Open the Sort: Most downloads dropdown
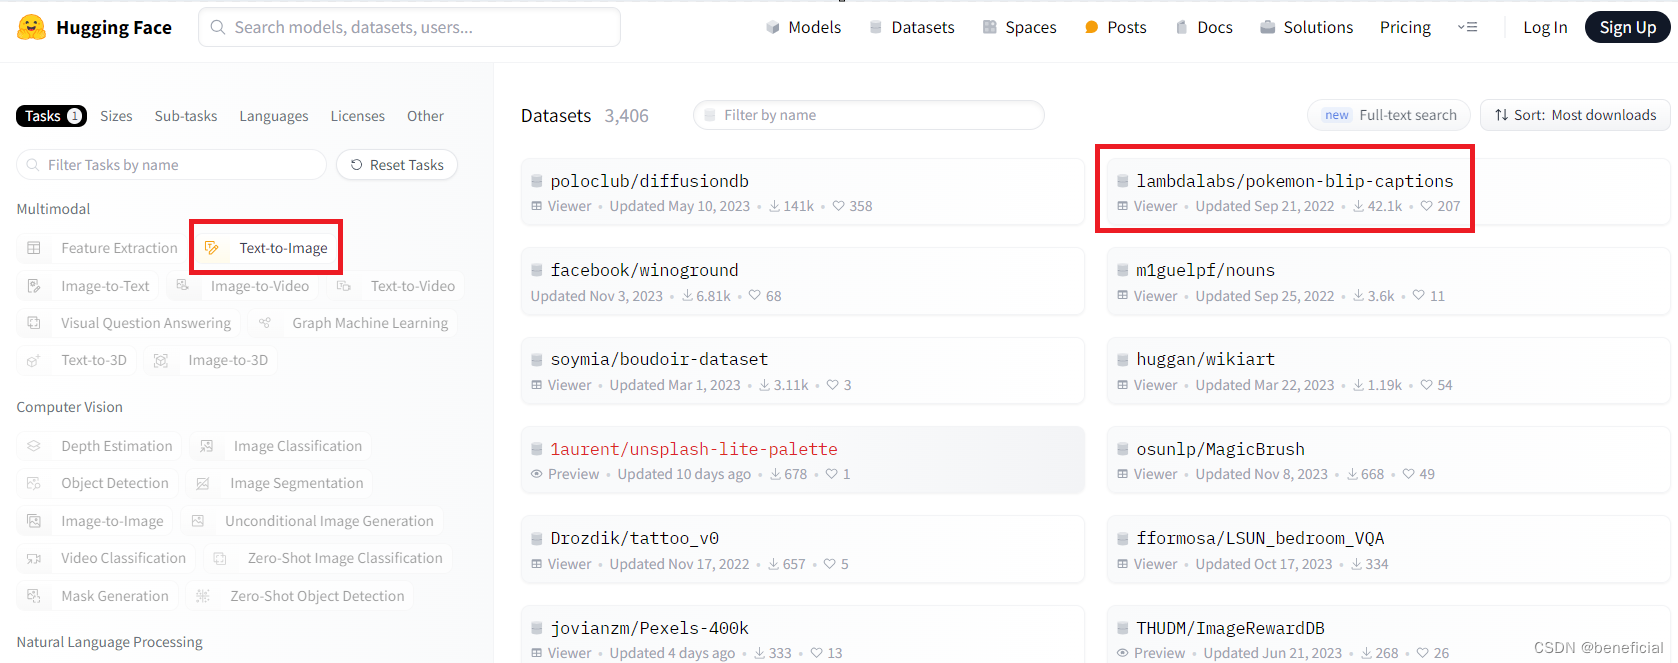The width and height of the screenshot is (1678, 663). [x=1575, y=115]
